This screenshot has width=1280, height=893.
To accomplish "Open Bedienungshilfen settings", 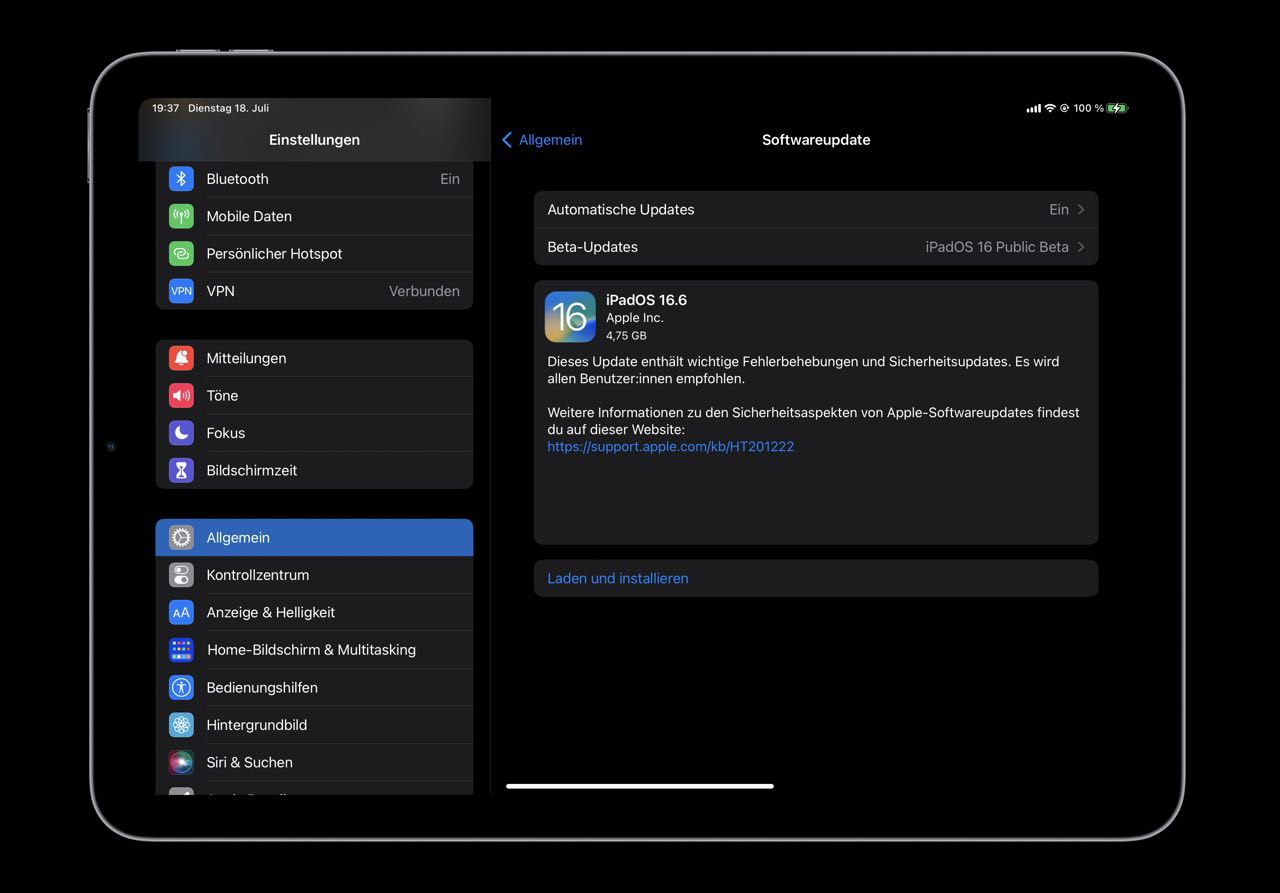I will click(314, 687).
